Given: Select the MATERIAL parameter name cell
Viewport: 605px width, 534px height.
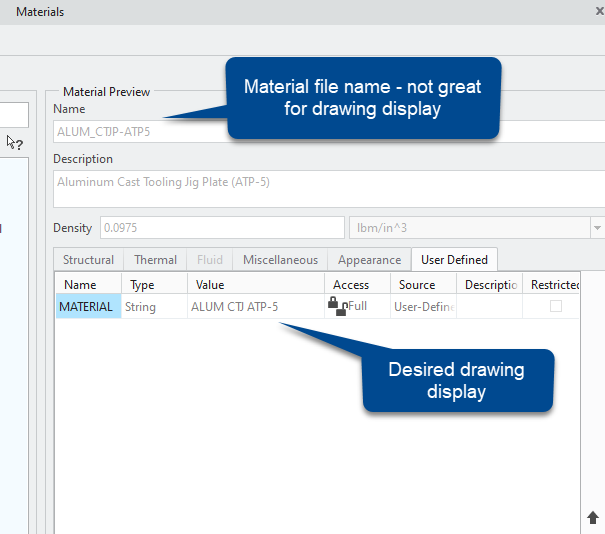Looking at the screenshot, I should 87,307.
